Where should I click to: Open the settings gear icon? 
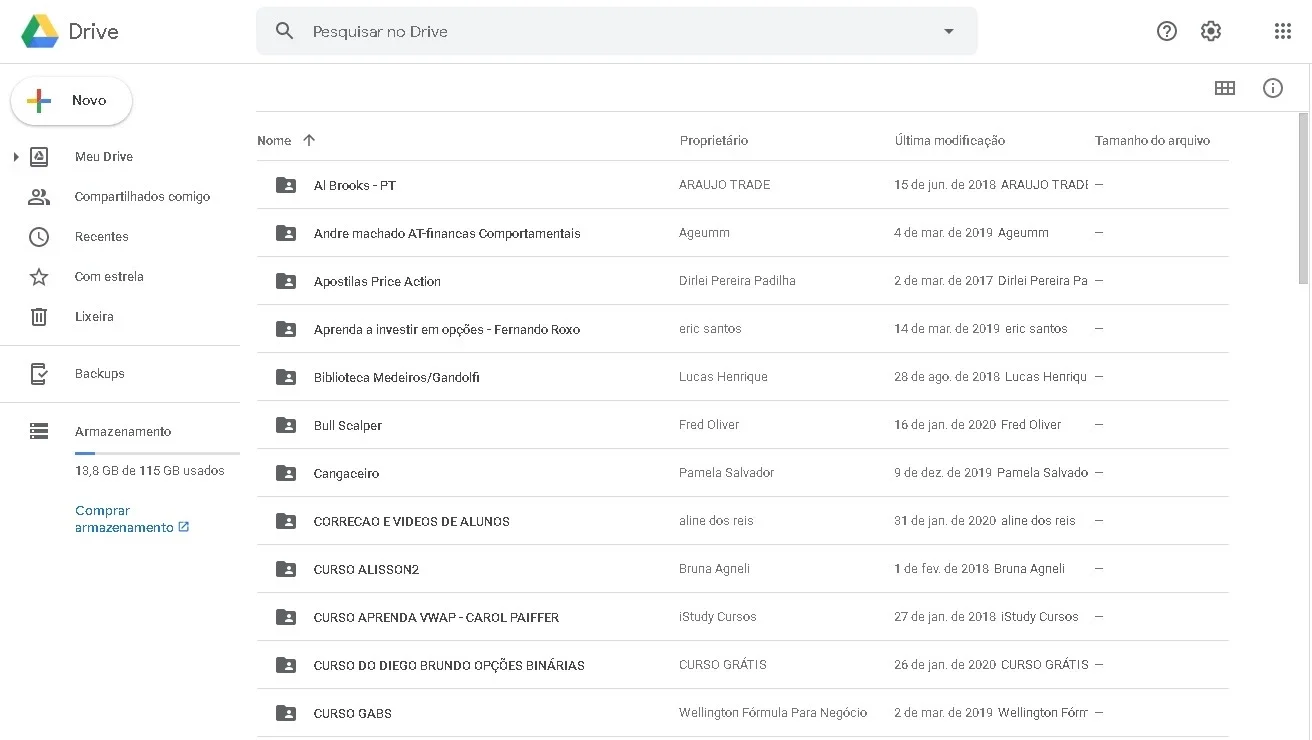click(x=1211, y=31)
